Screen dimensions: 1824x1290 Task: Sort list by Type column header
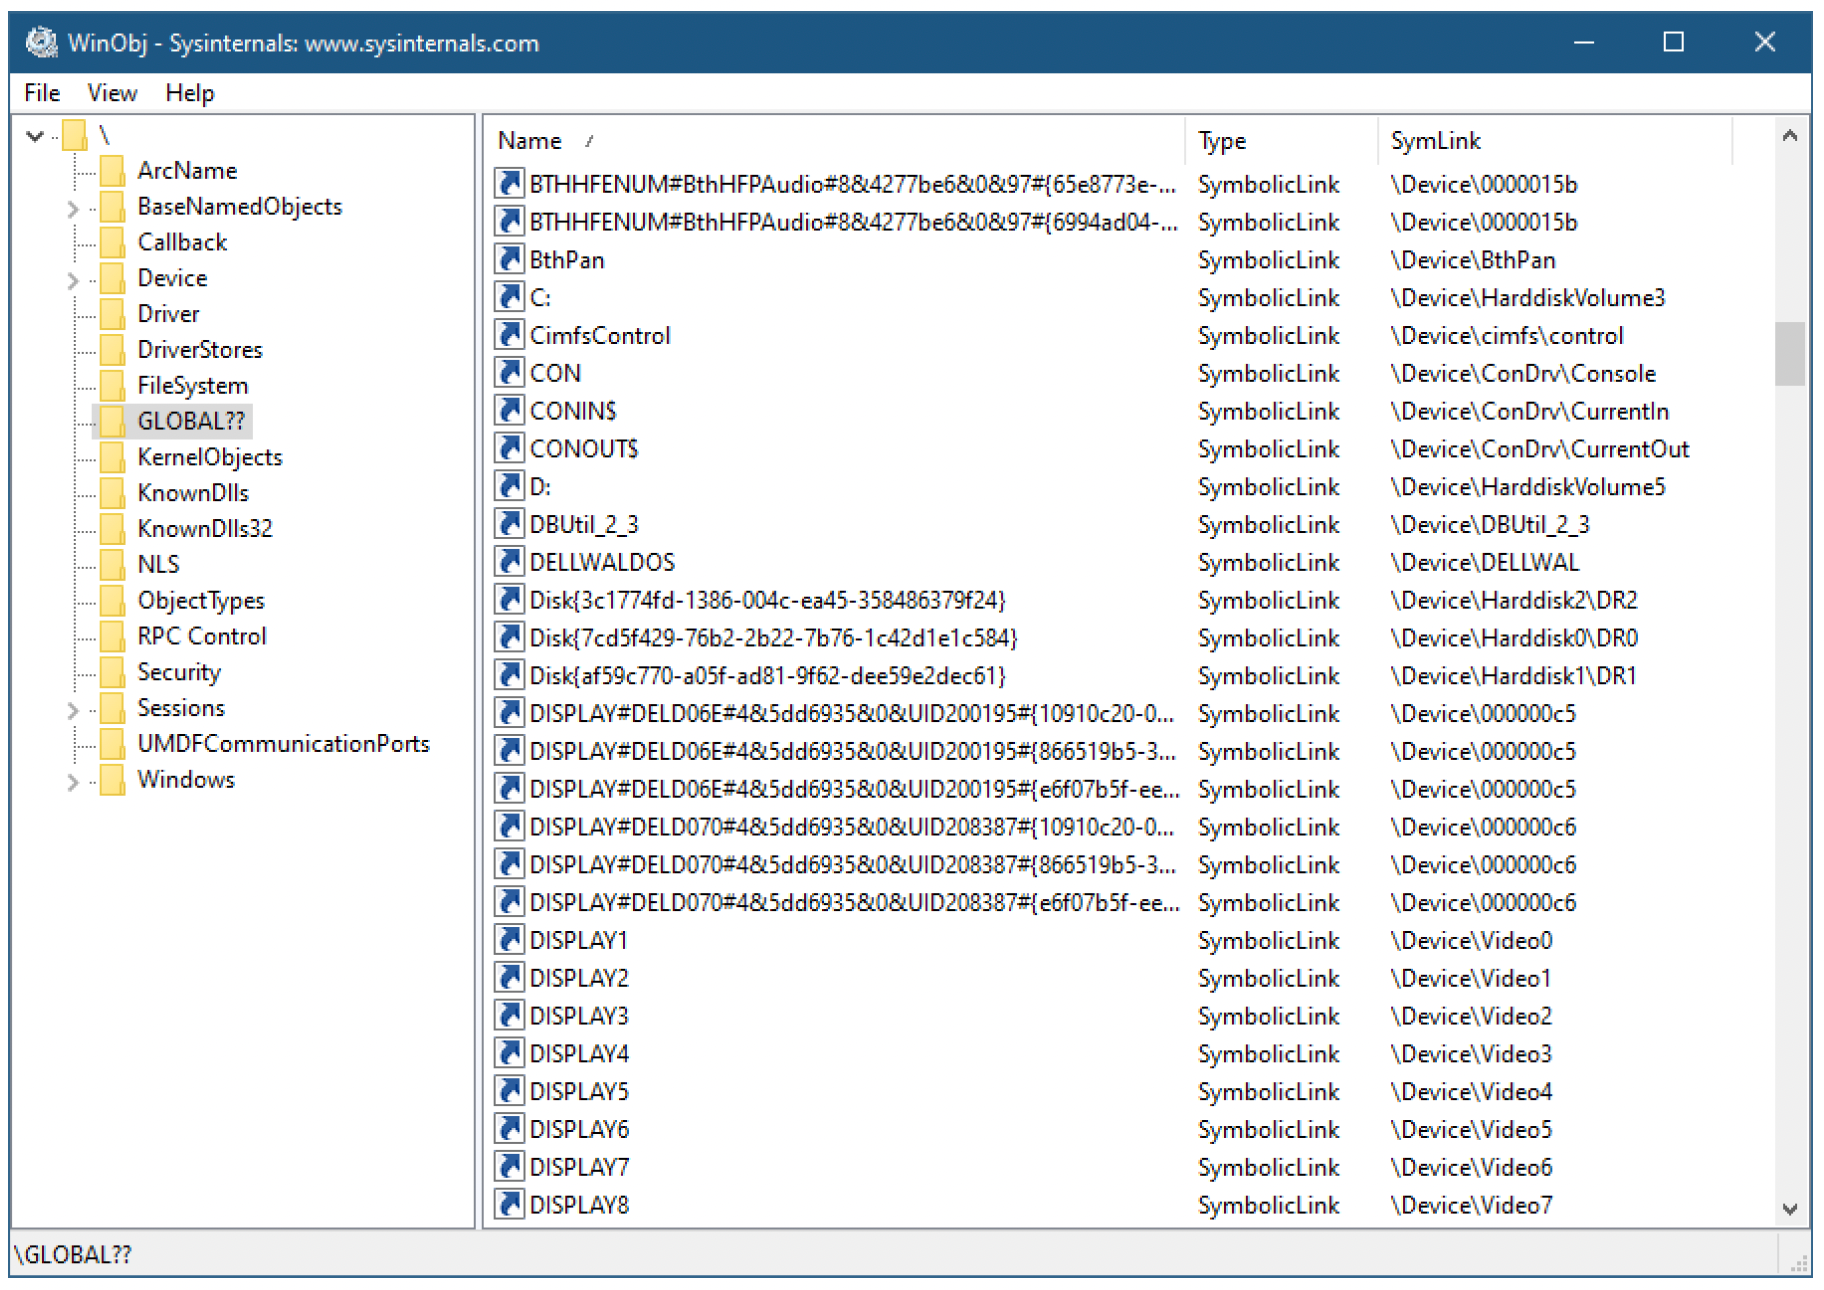tap(1282, 141)
